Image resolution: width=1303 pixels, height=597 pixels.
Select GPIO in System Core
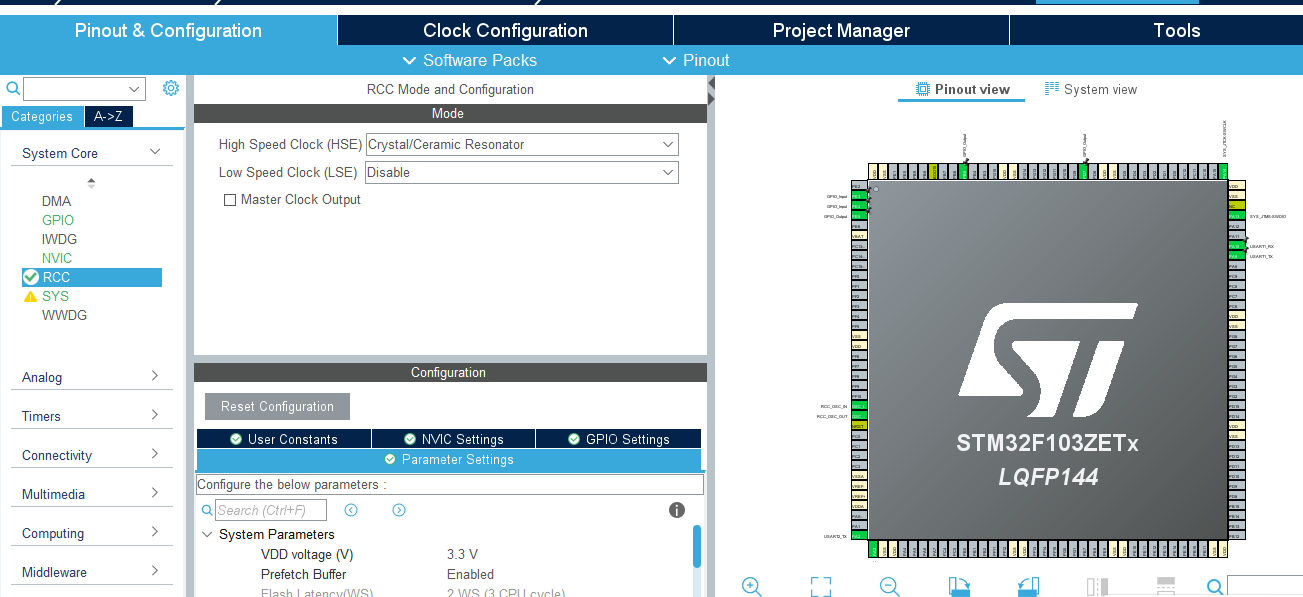click(x=58, y=220)
